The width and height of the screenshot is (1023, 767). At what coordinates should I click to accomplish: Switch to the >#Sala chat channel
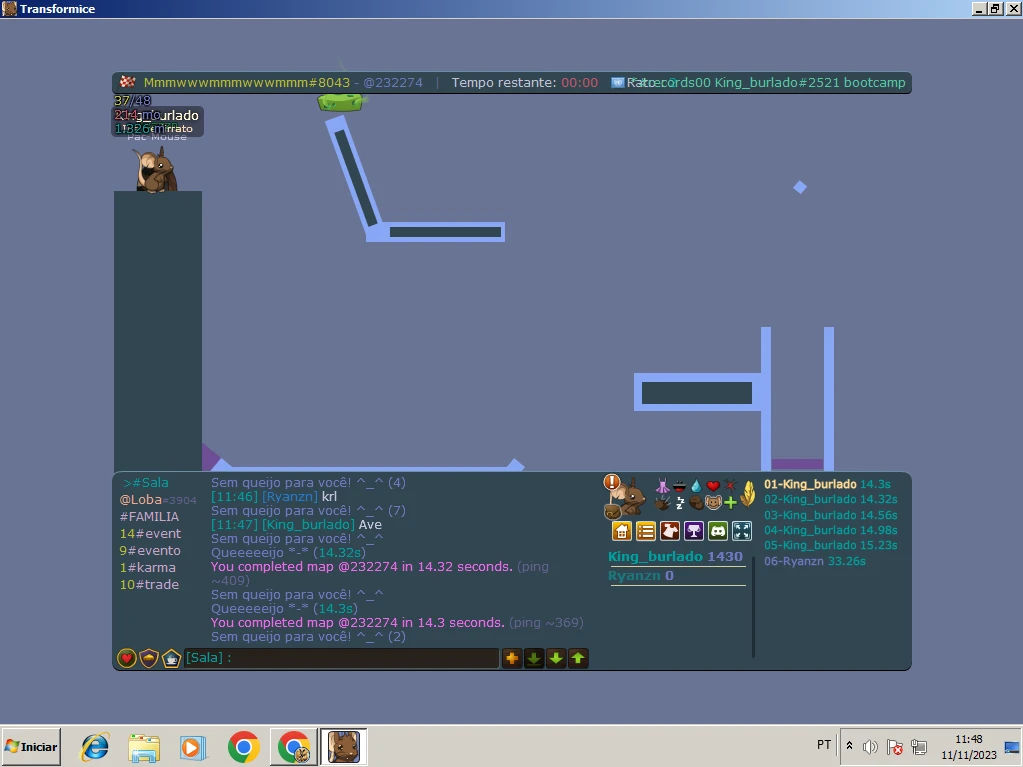tap(145, 483)
